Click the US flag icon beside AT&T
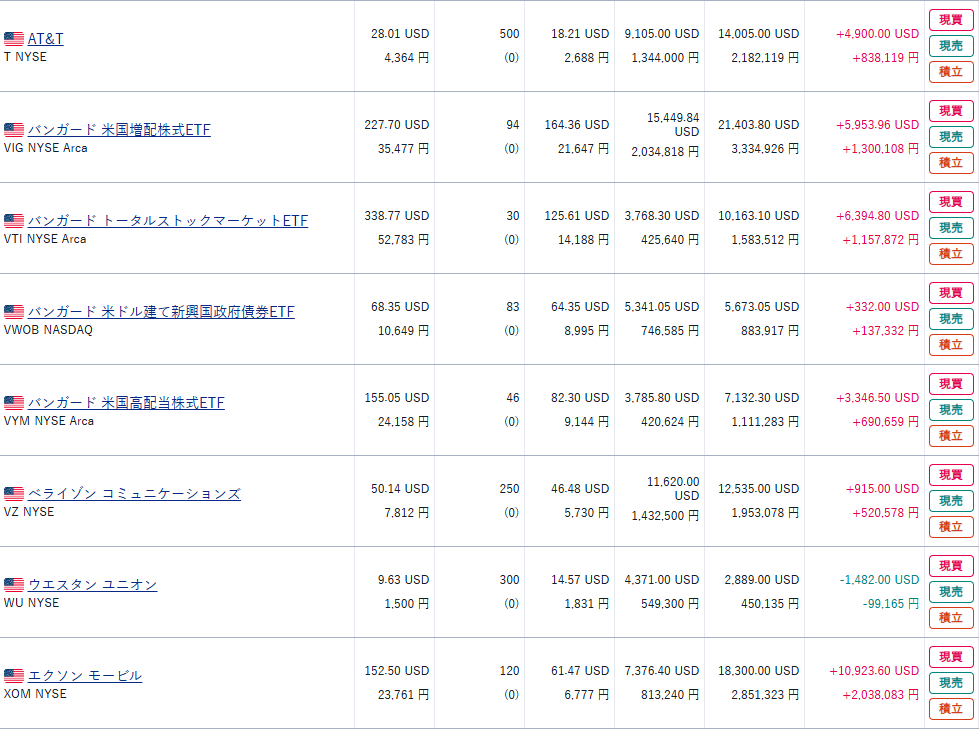The height and width of the screenshot is (729, 979). tap(13, 39)
